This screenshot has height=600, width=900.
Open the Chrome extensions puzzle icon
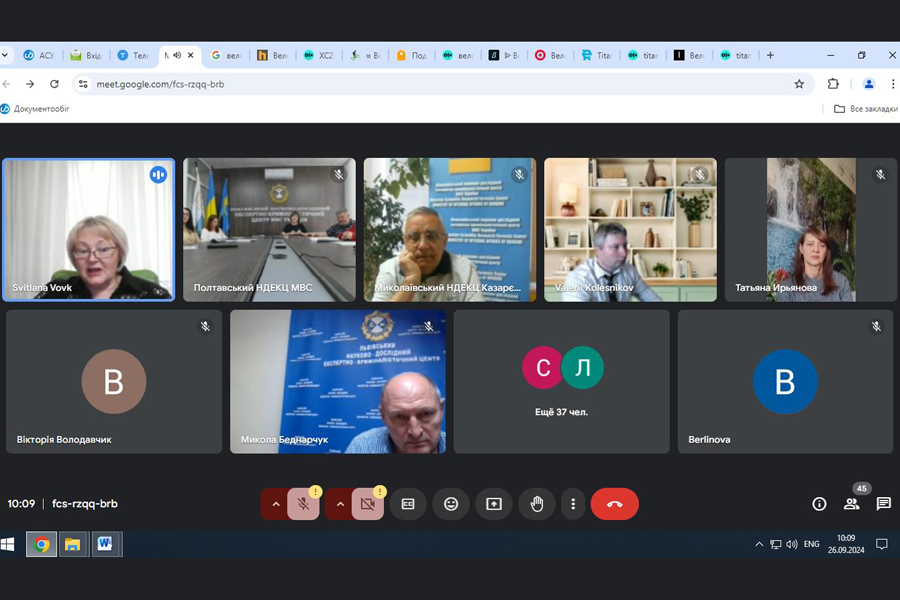(833, 84)
